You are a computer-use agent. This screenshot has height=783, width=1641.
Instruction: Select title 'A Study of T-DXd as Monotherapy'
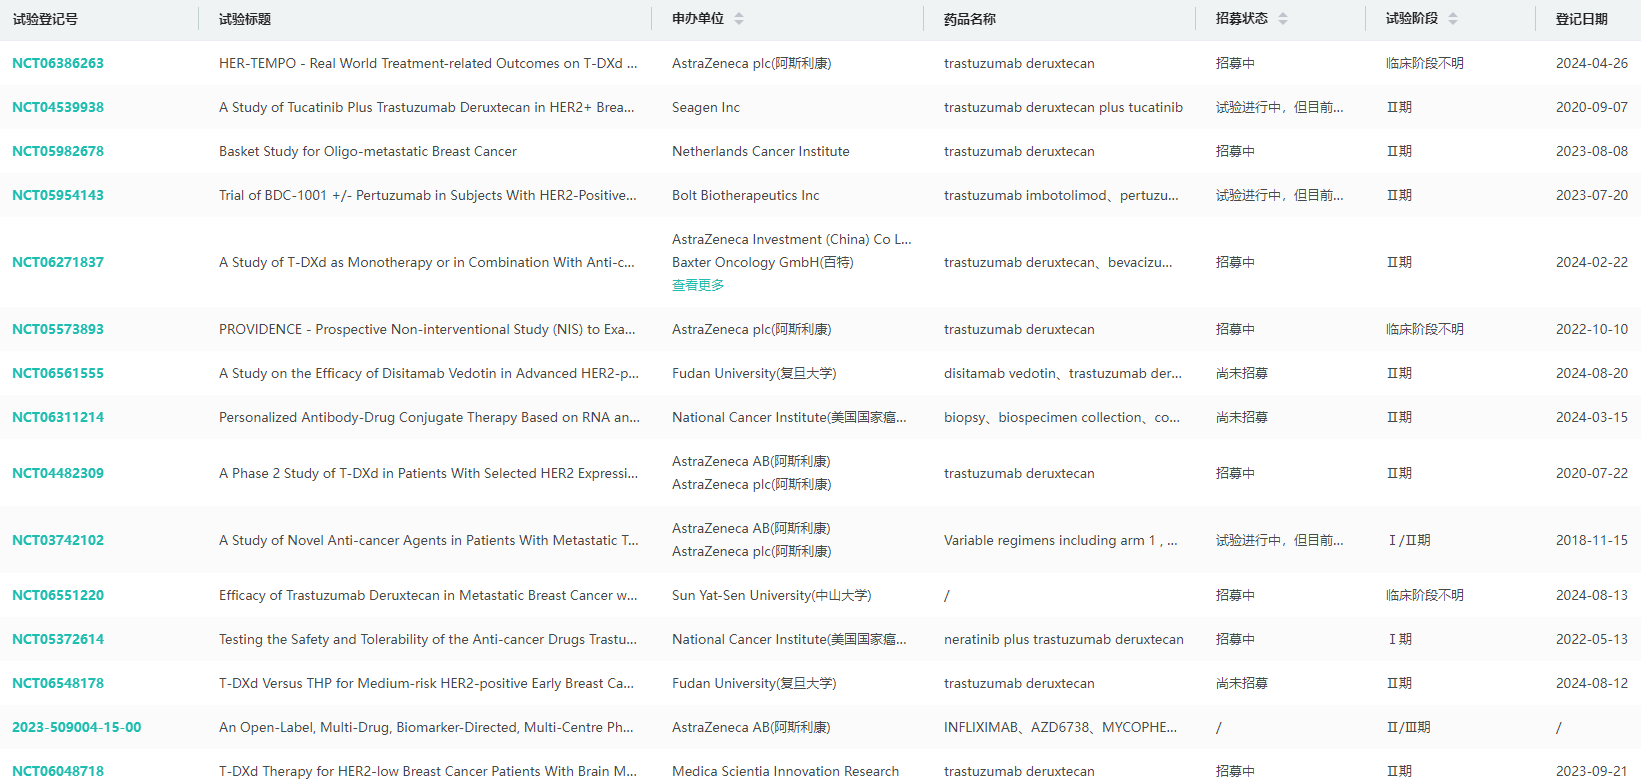click(x=427, y=262)
